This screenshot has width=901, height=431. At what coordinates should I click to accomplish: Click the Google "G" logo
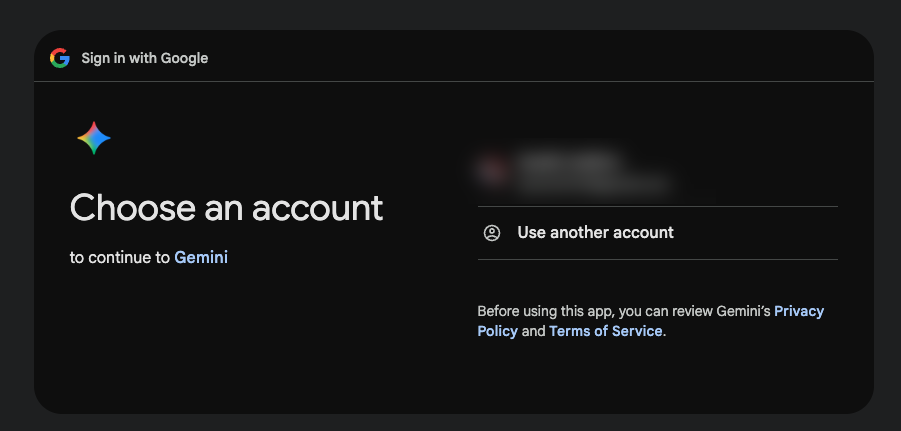pyautogui.click(x=60, y=58)
